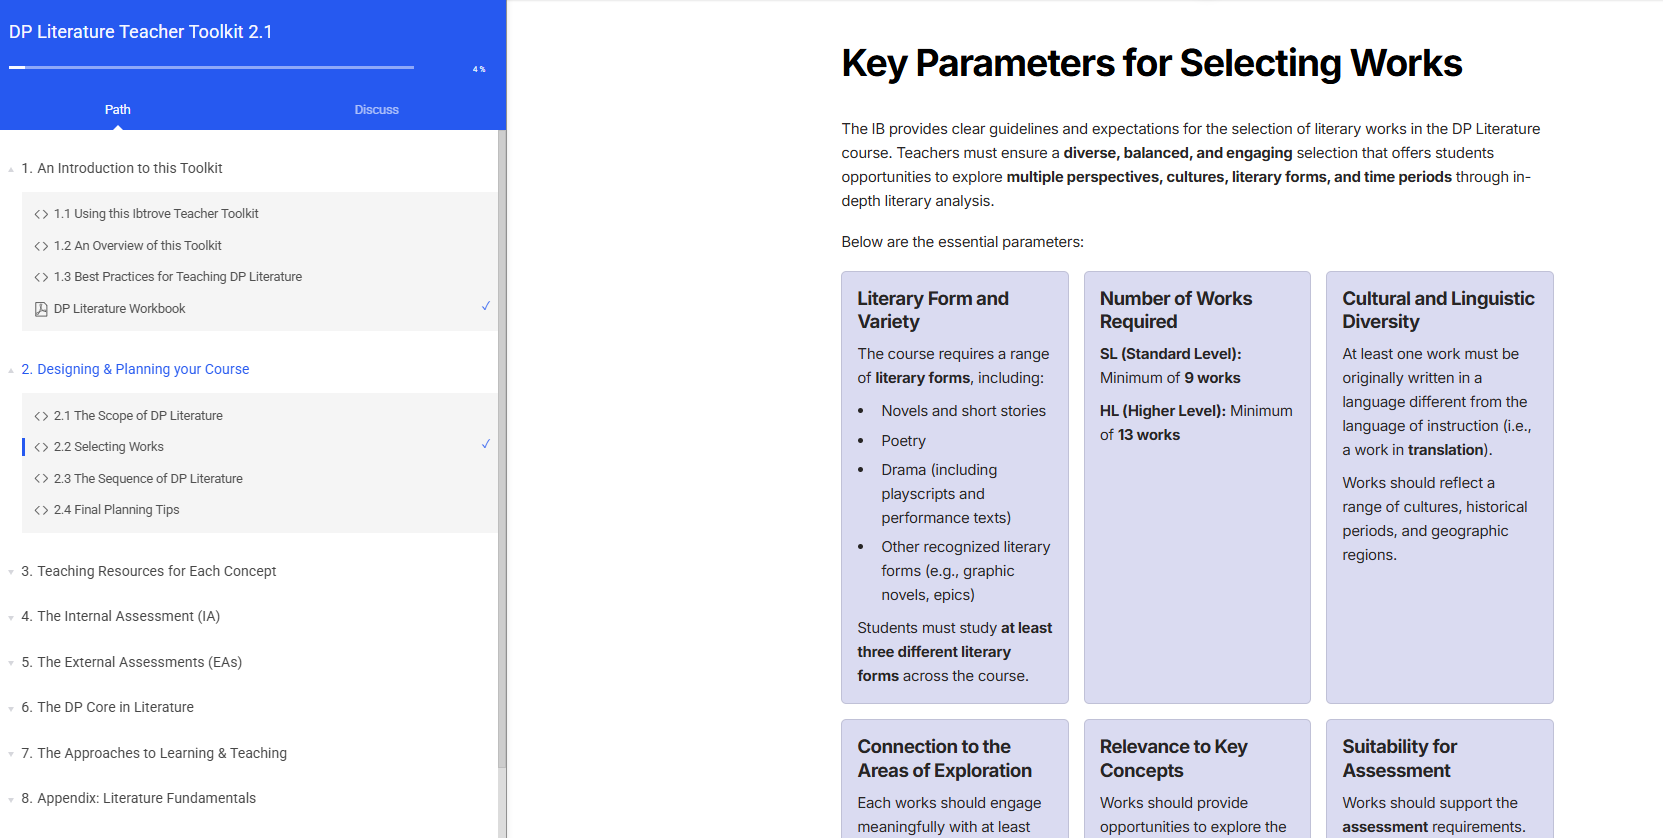Image resolution: width=1663 pixels, height=838 pixels.
Task: Expand section 5 The External Assessments (EAs)
Action: click(x=11, y=663)
